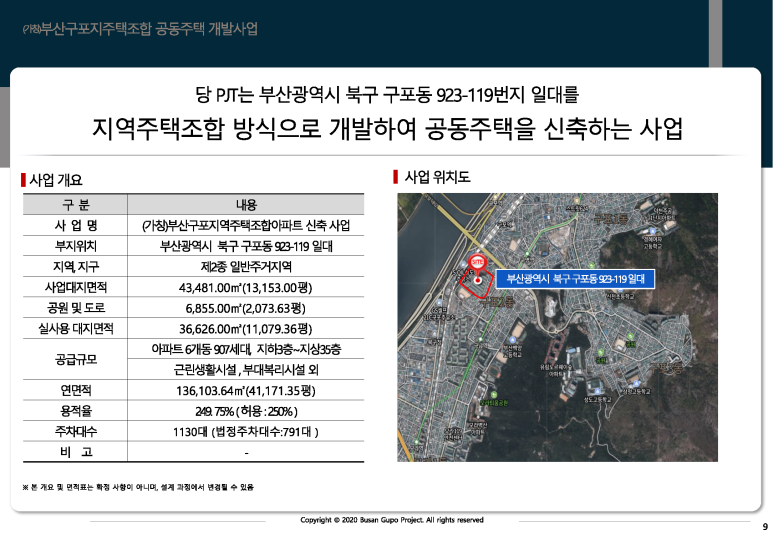Select the cell '제2종 일반주거지역'
The width and height of the screenshot is (773, 535).
click(246, 267)
